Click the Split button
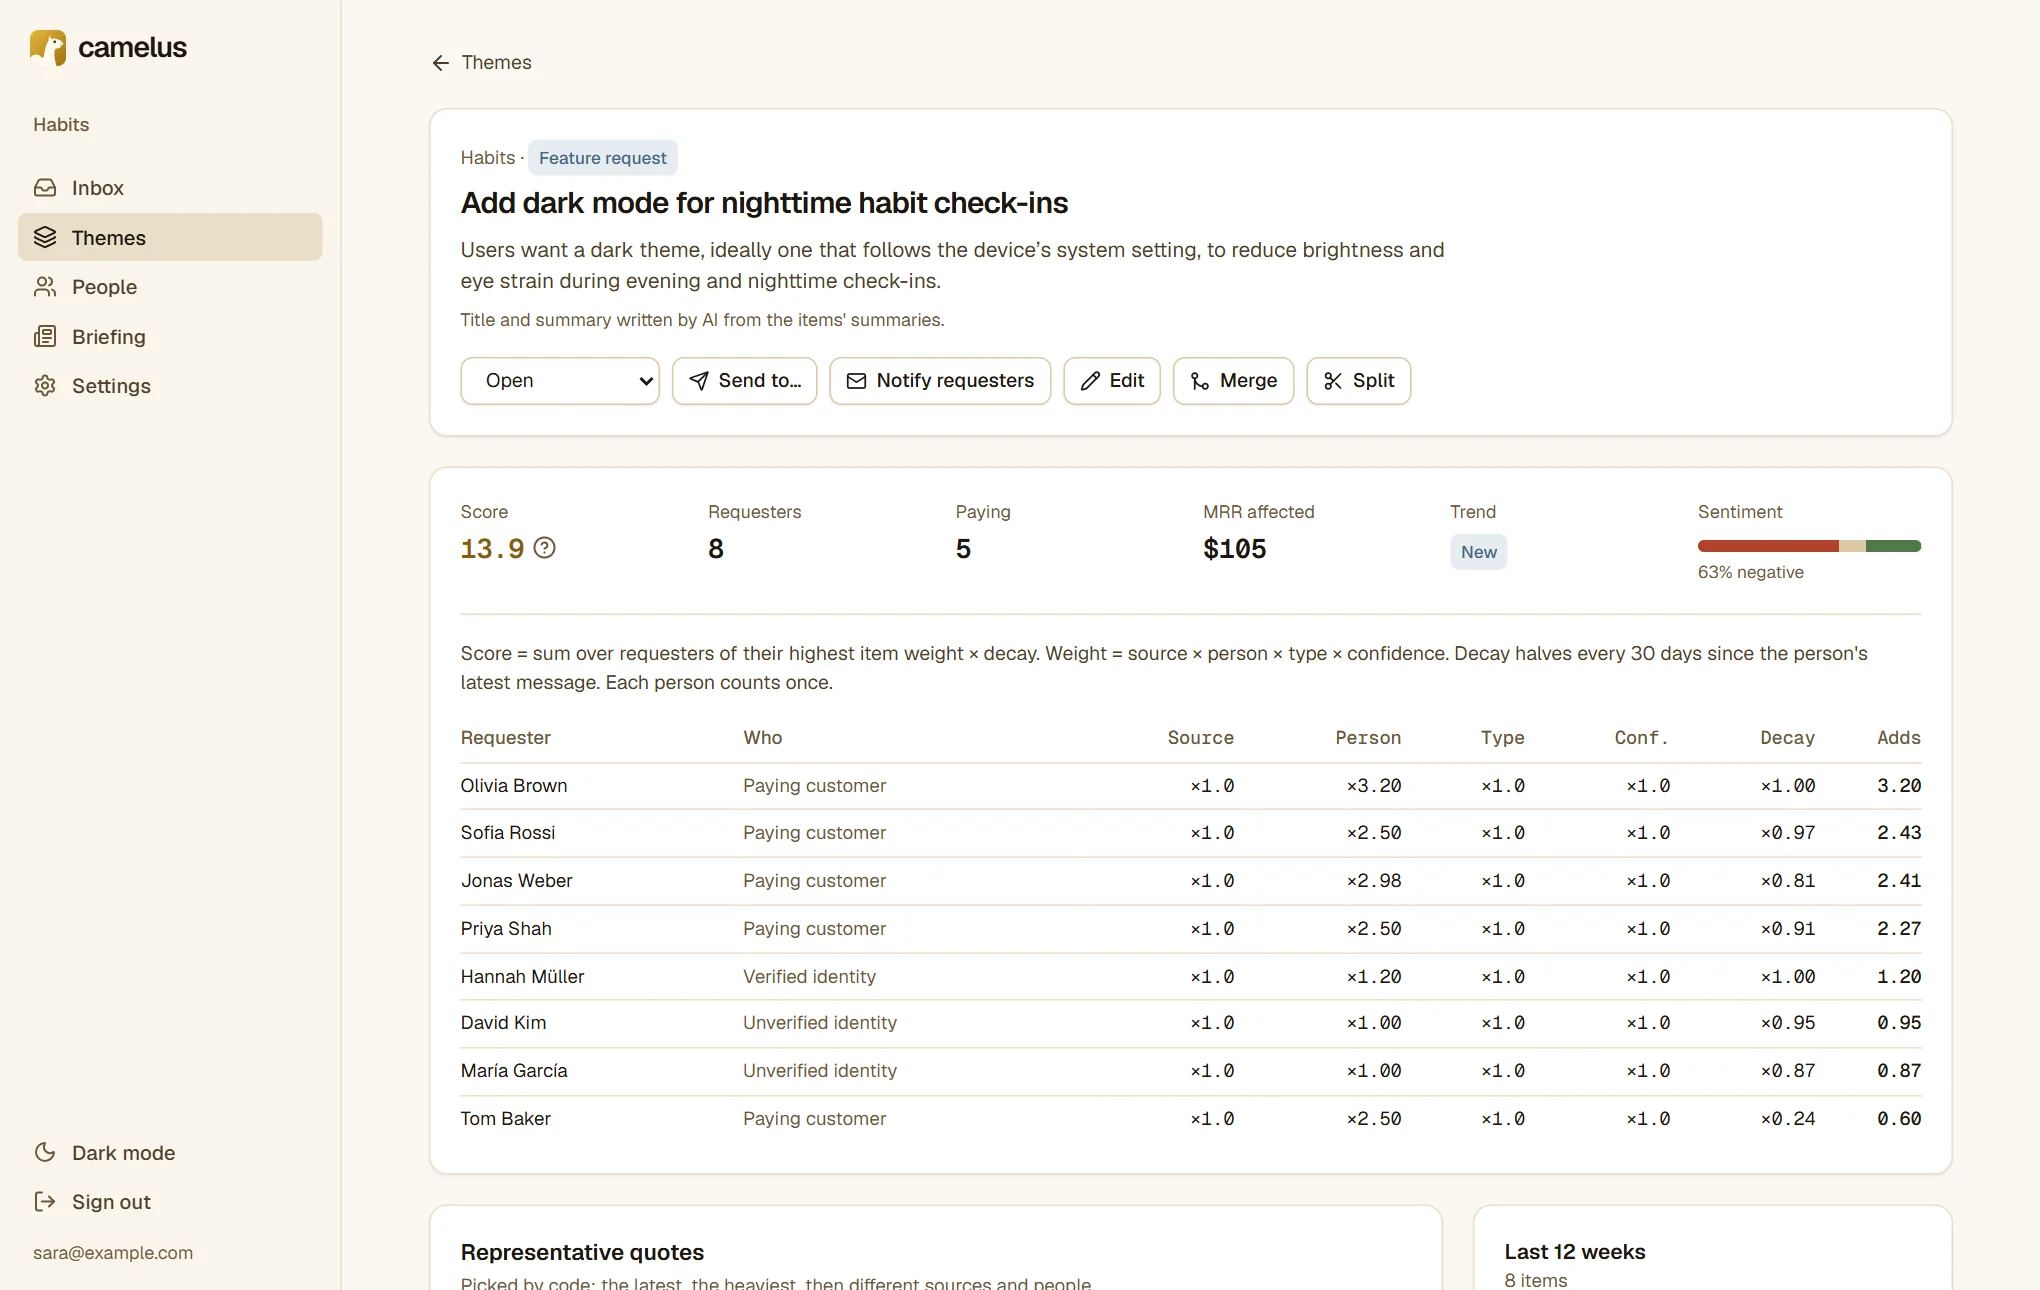The width and height of the screenshot is (2040, 1290). [1358, 381]
